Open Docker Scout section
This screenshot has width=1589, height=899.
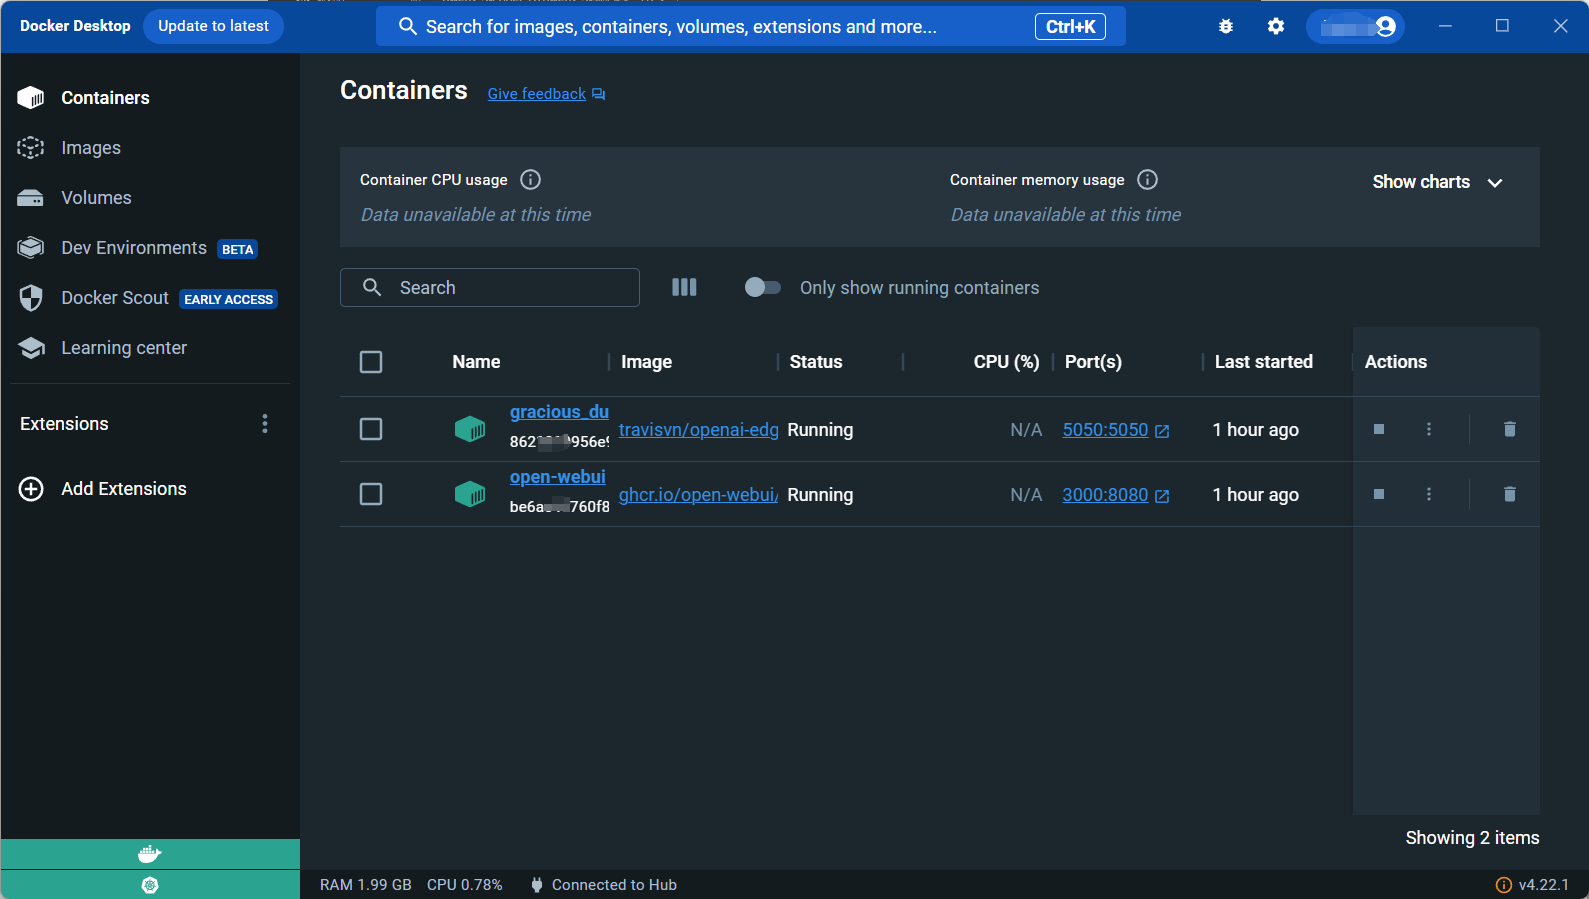pyautogui.click(x=150, y=298)
